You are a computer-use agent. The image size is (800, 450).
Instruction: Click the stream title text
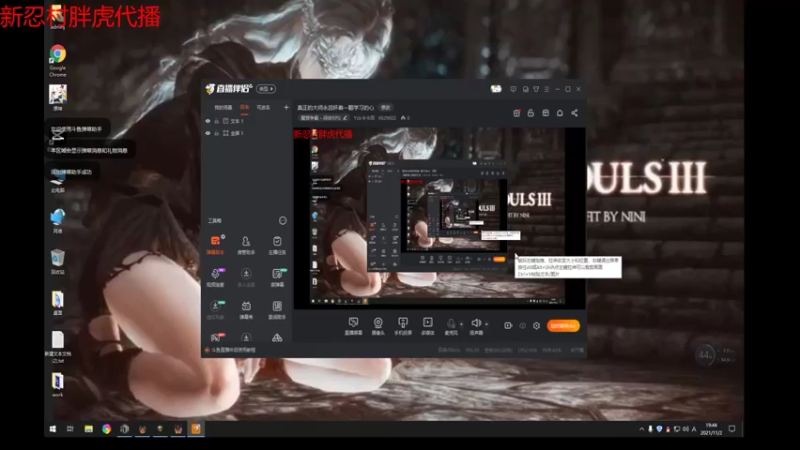tap(336, 108)
